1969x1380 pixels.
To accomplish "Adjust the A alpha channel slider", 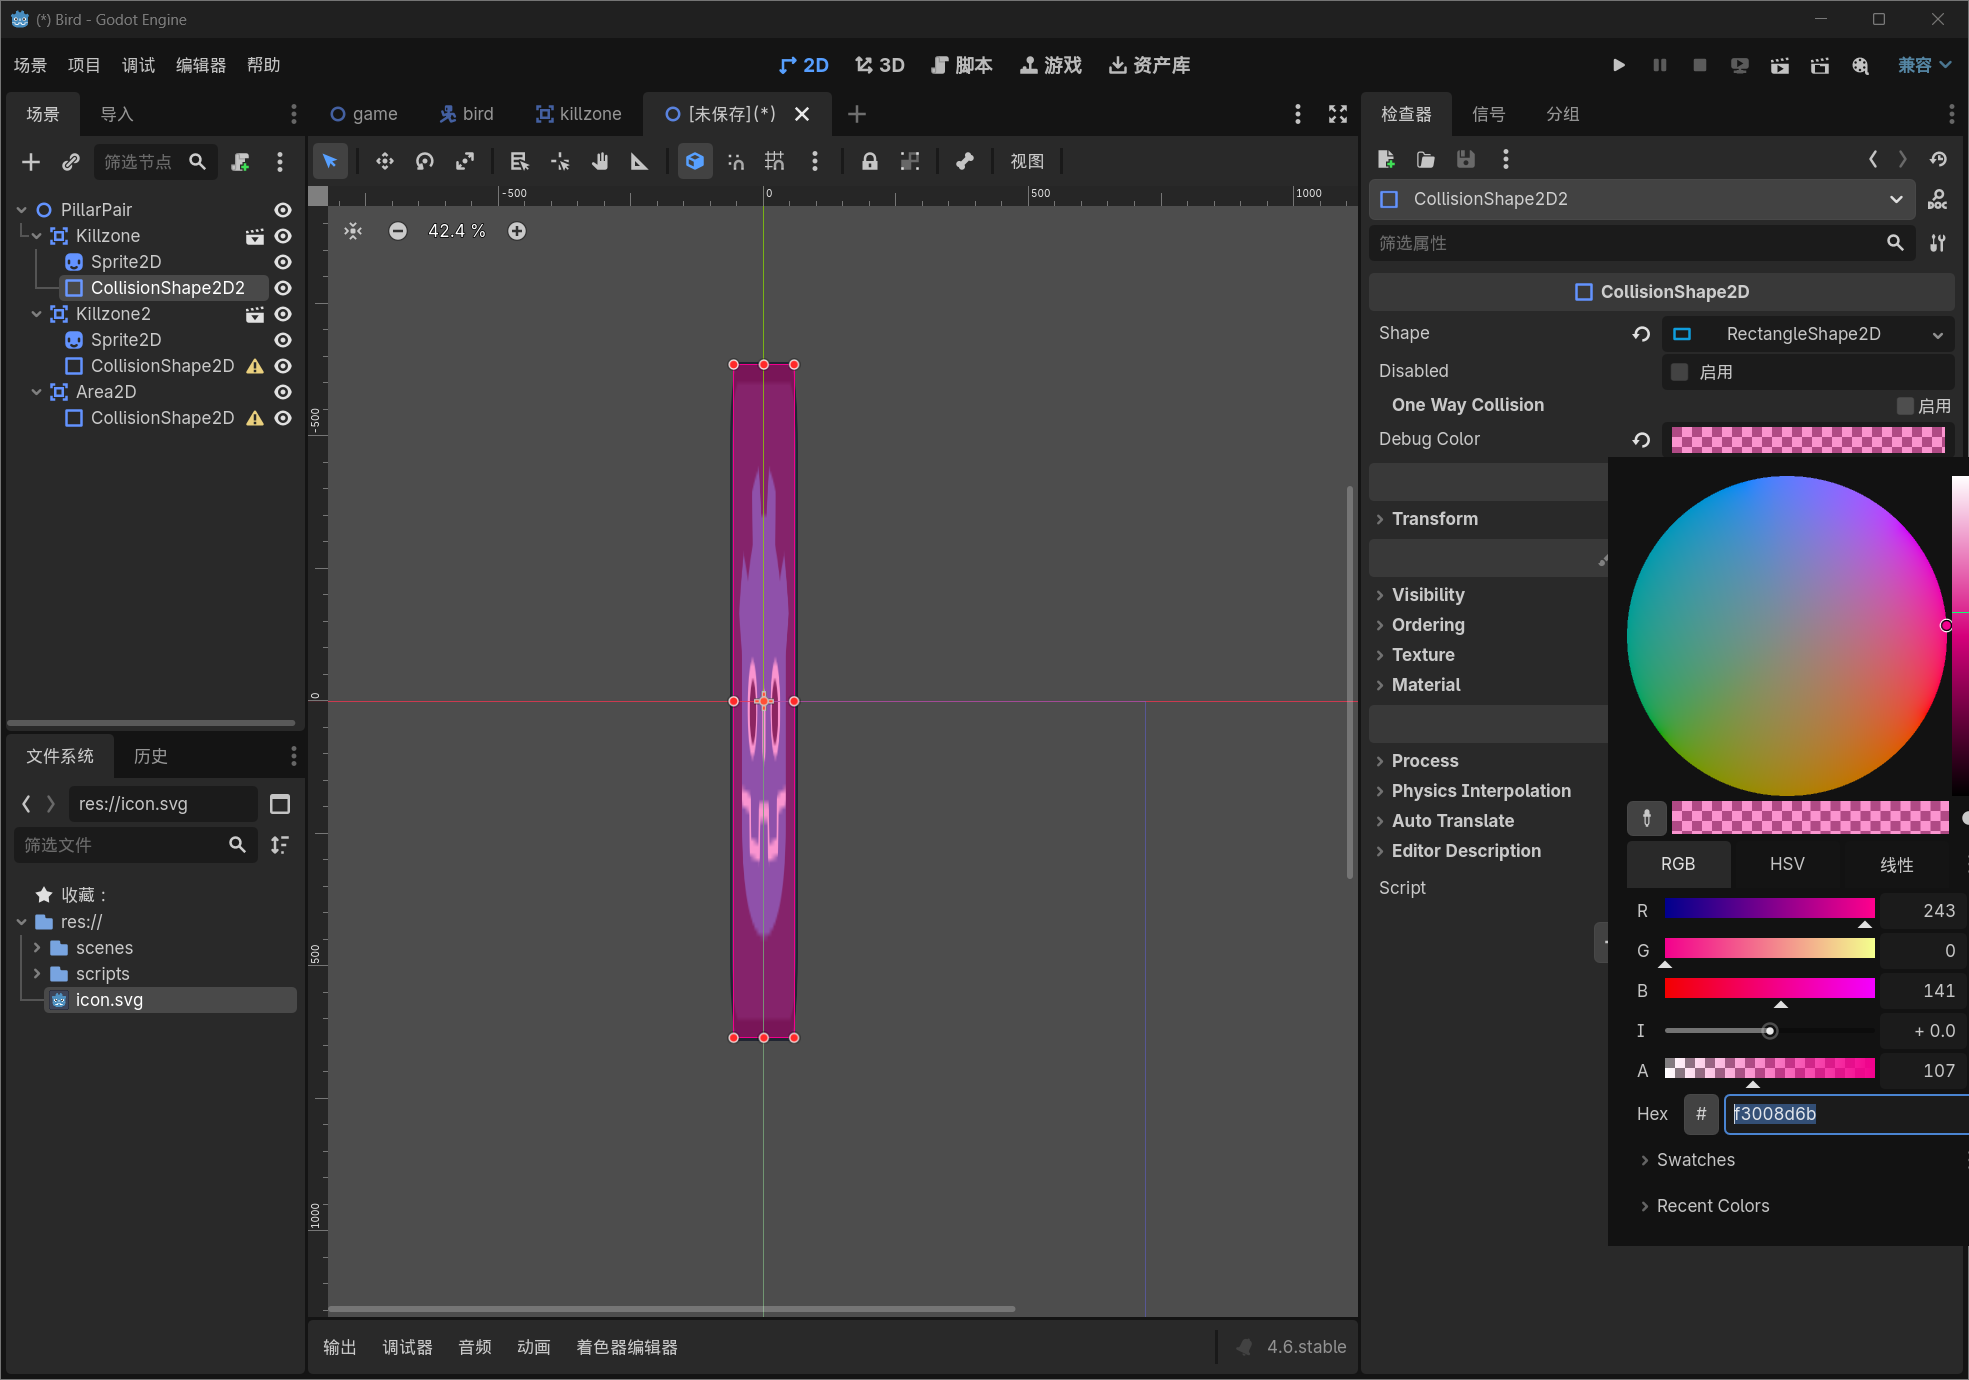I will point(1770,1070).
